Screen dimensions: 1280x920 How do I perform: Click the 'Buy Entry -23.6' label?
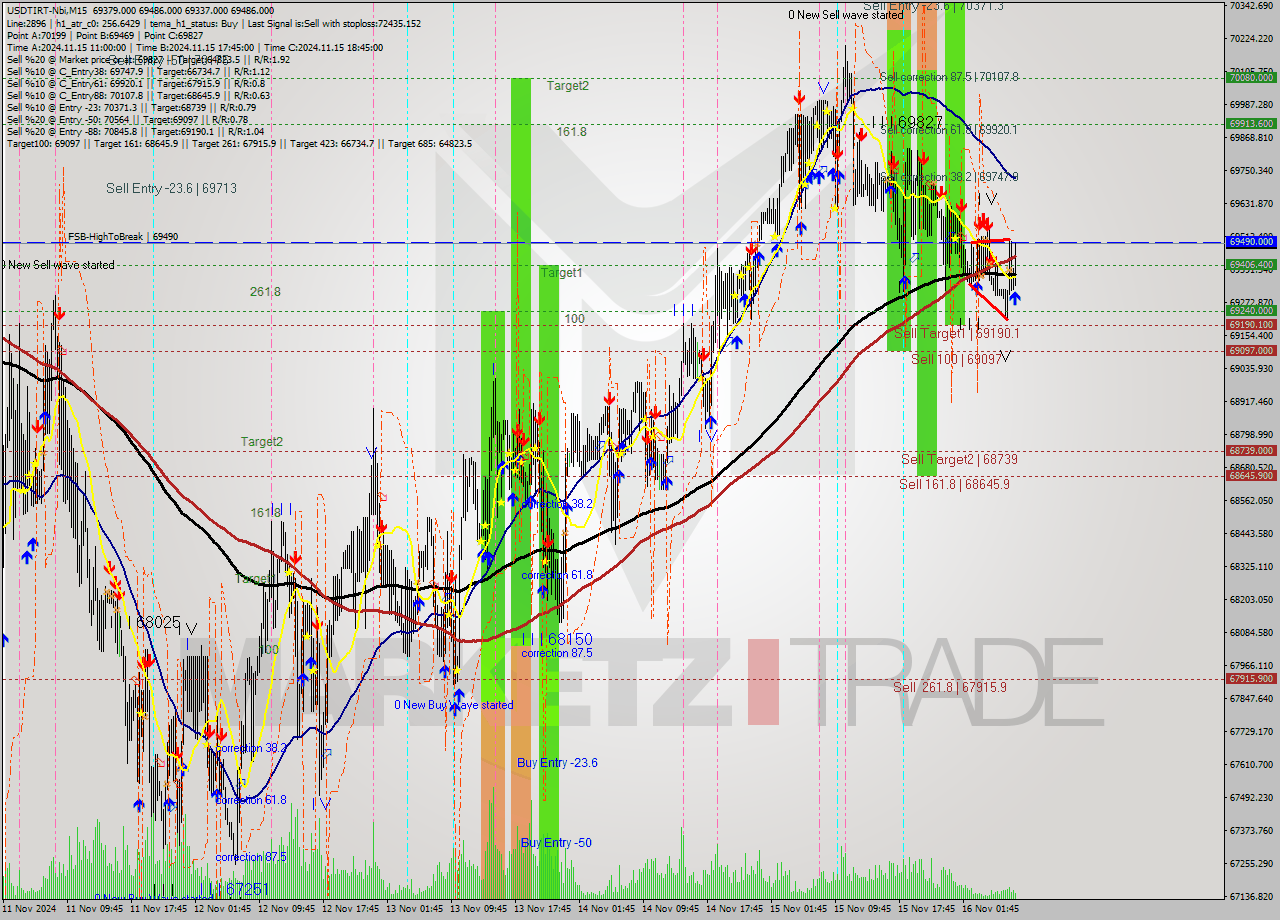557,763
